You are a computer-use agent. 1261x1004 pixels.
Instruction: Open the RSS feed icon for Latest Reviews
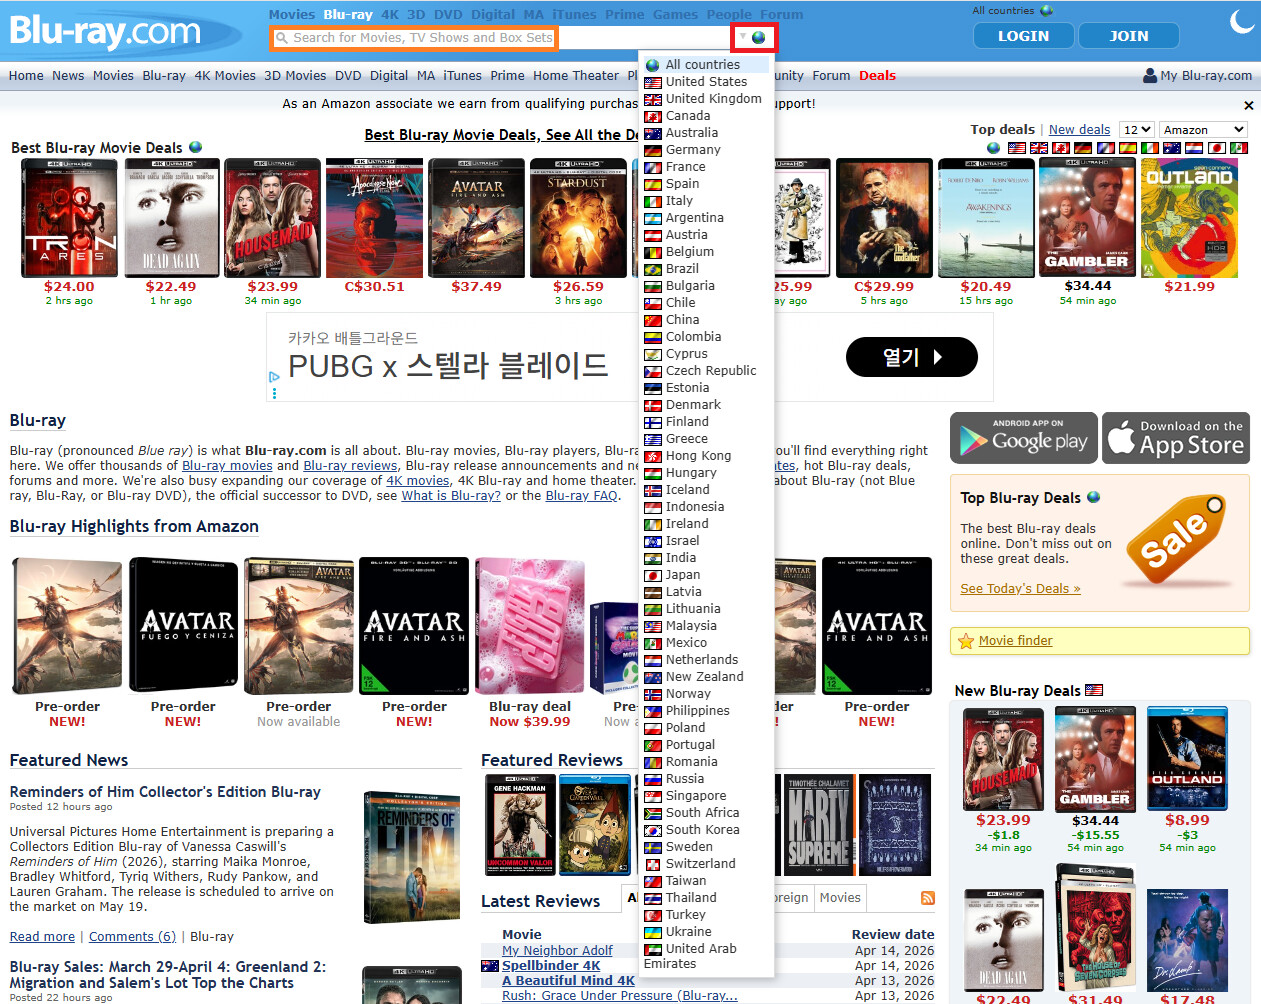pyautogui.click(x=927, y=898)
